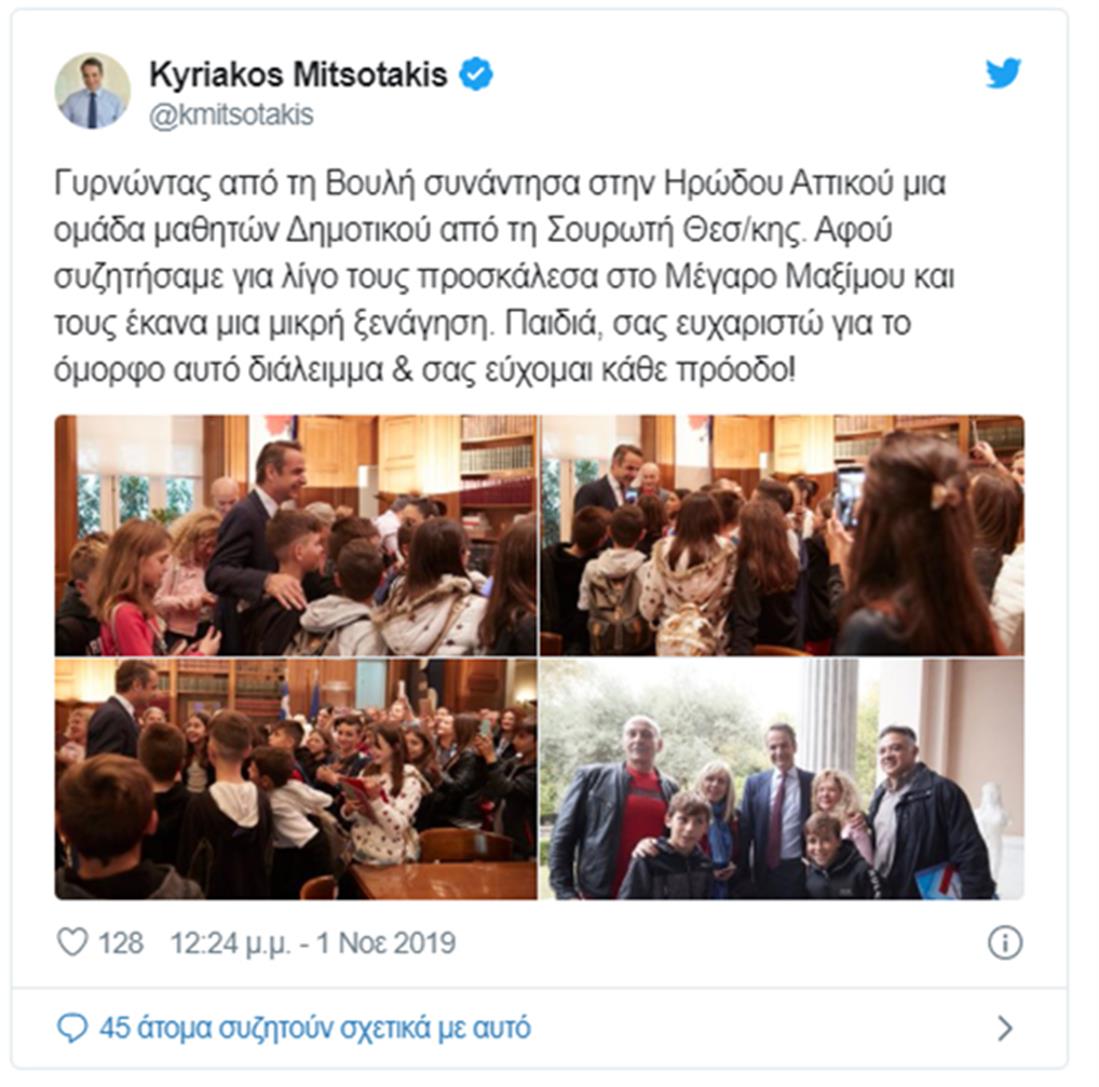This screenshot has height=1087, width=1099.
Task: Click the blue verified badge icon
Action: click(476, 74)
